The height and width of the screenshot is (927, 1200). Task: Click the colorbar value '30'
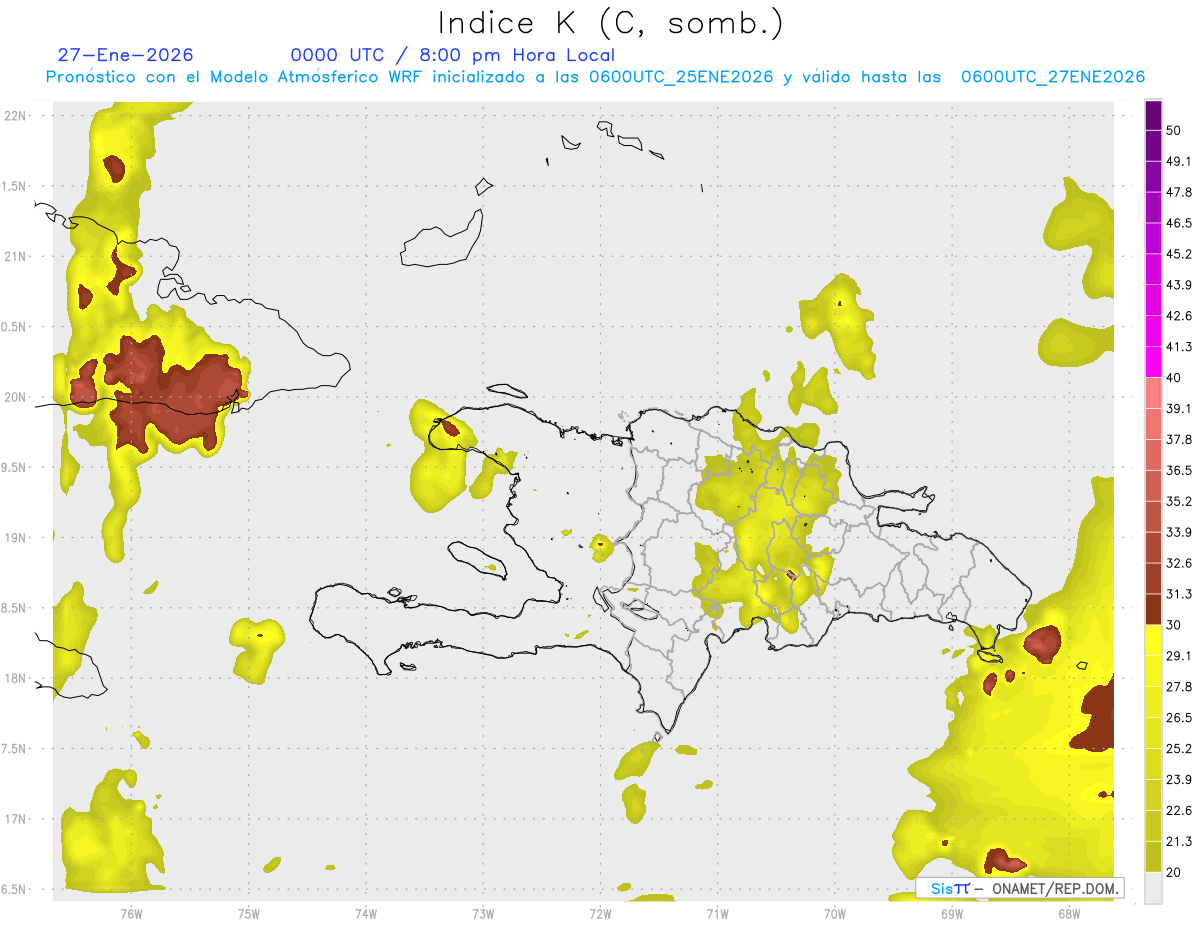[1175, 625]
